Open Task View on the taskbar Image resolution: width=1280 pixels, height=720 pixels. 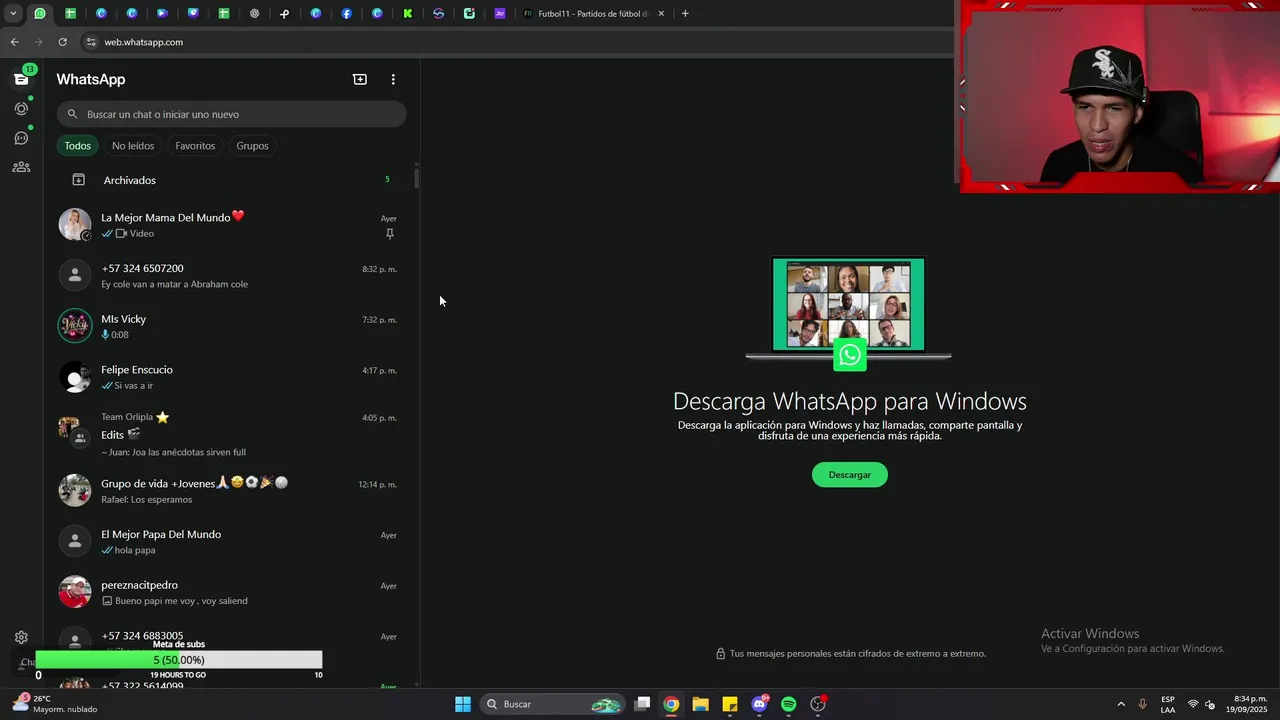point(643,704)
